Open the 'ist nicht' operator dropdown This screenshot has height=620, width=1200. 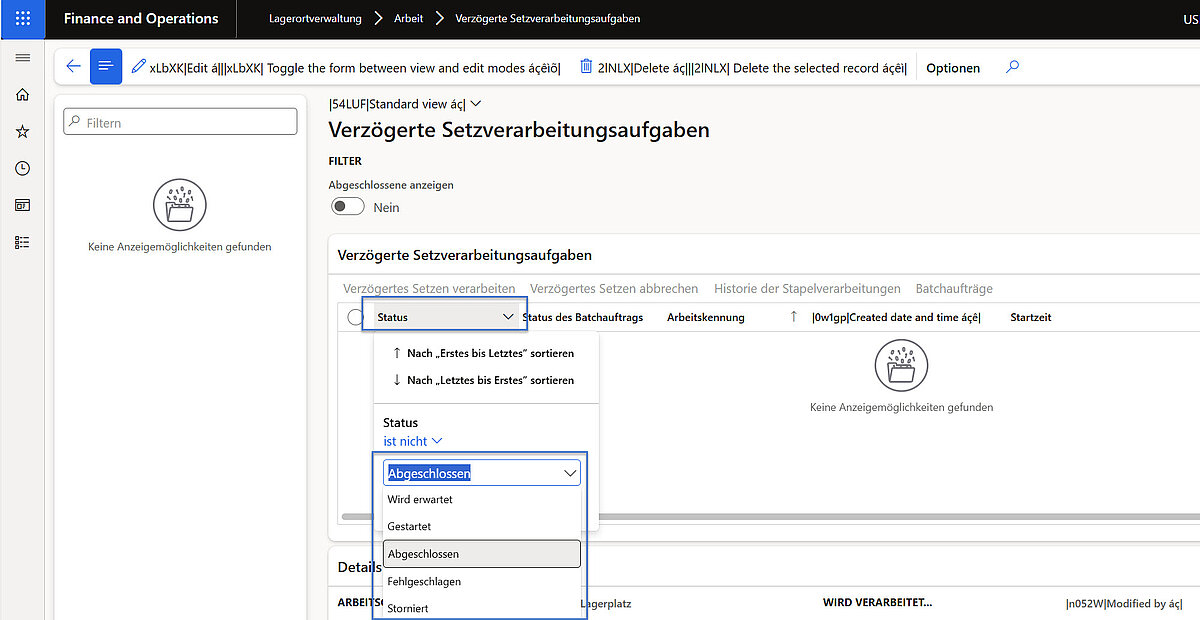point(412,441)
